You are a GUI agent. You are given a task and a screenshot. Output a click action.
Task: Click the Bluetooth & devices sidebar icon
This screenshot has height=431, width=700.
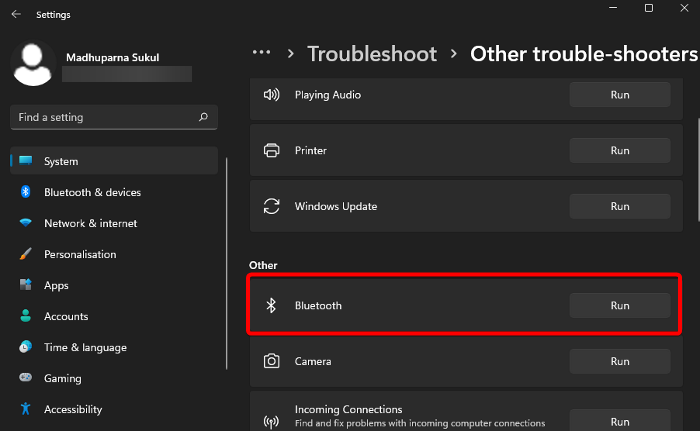25,192
